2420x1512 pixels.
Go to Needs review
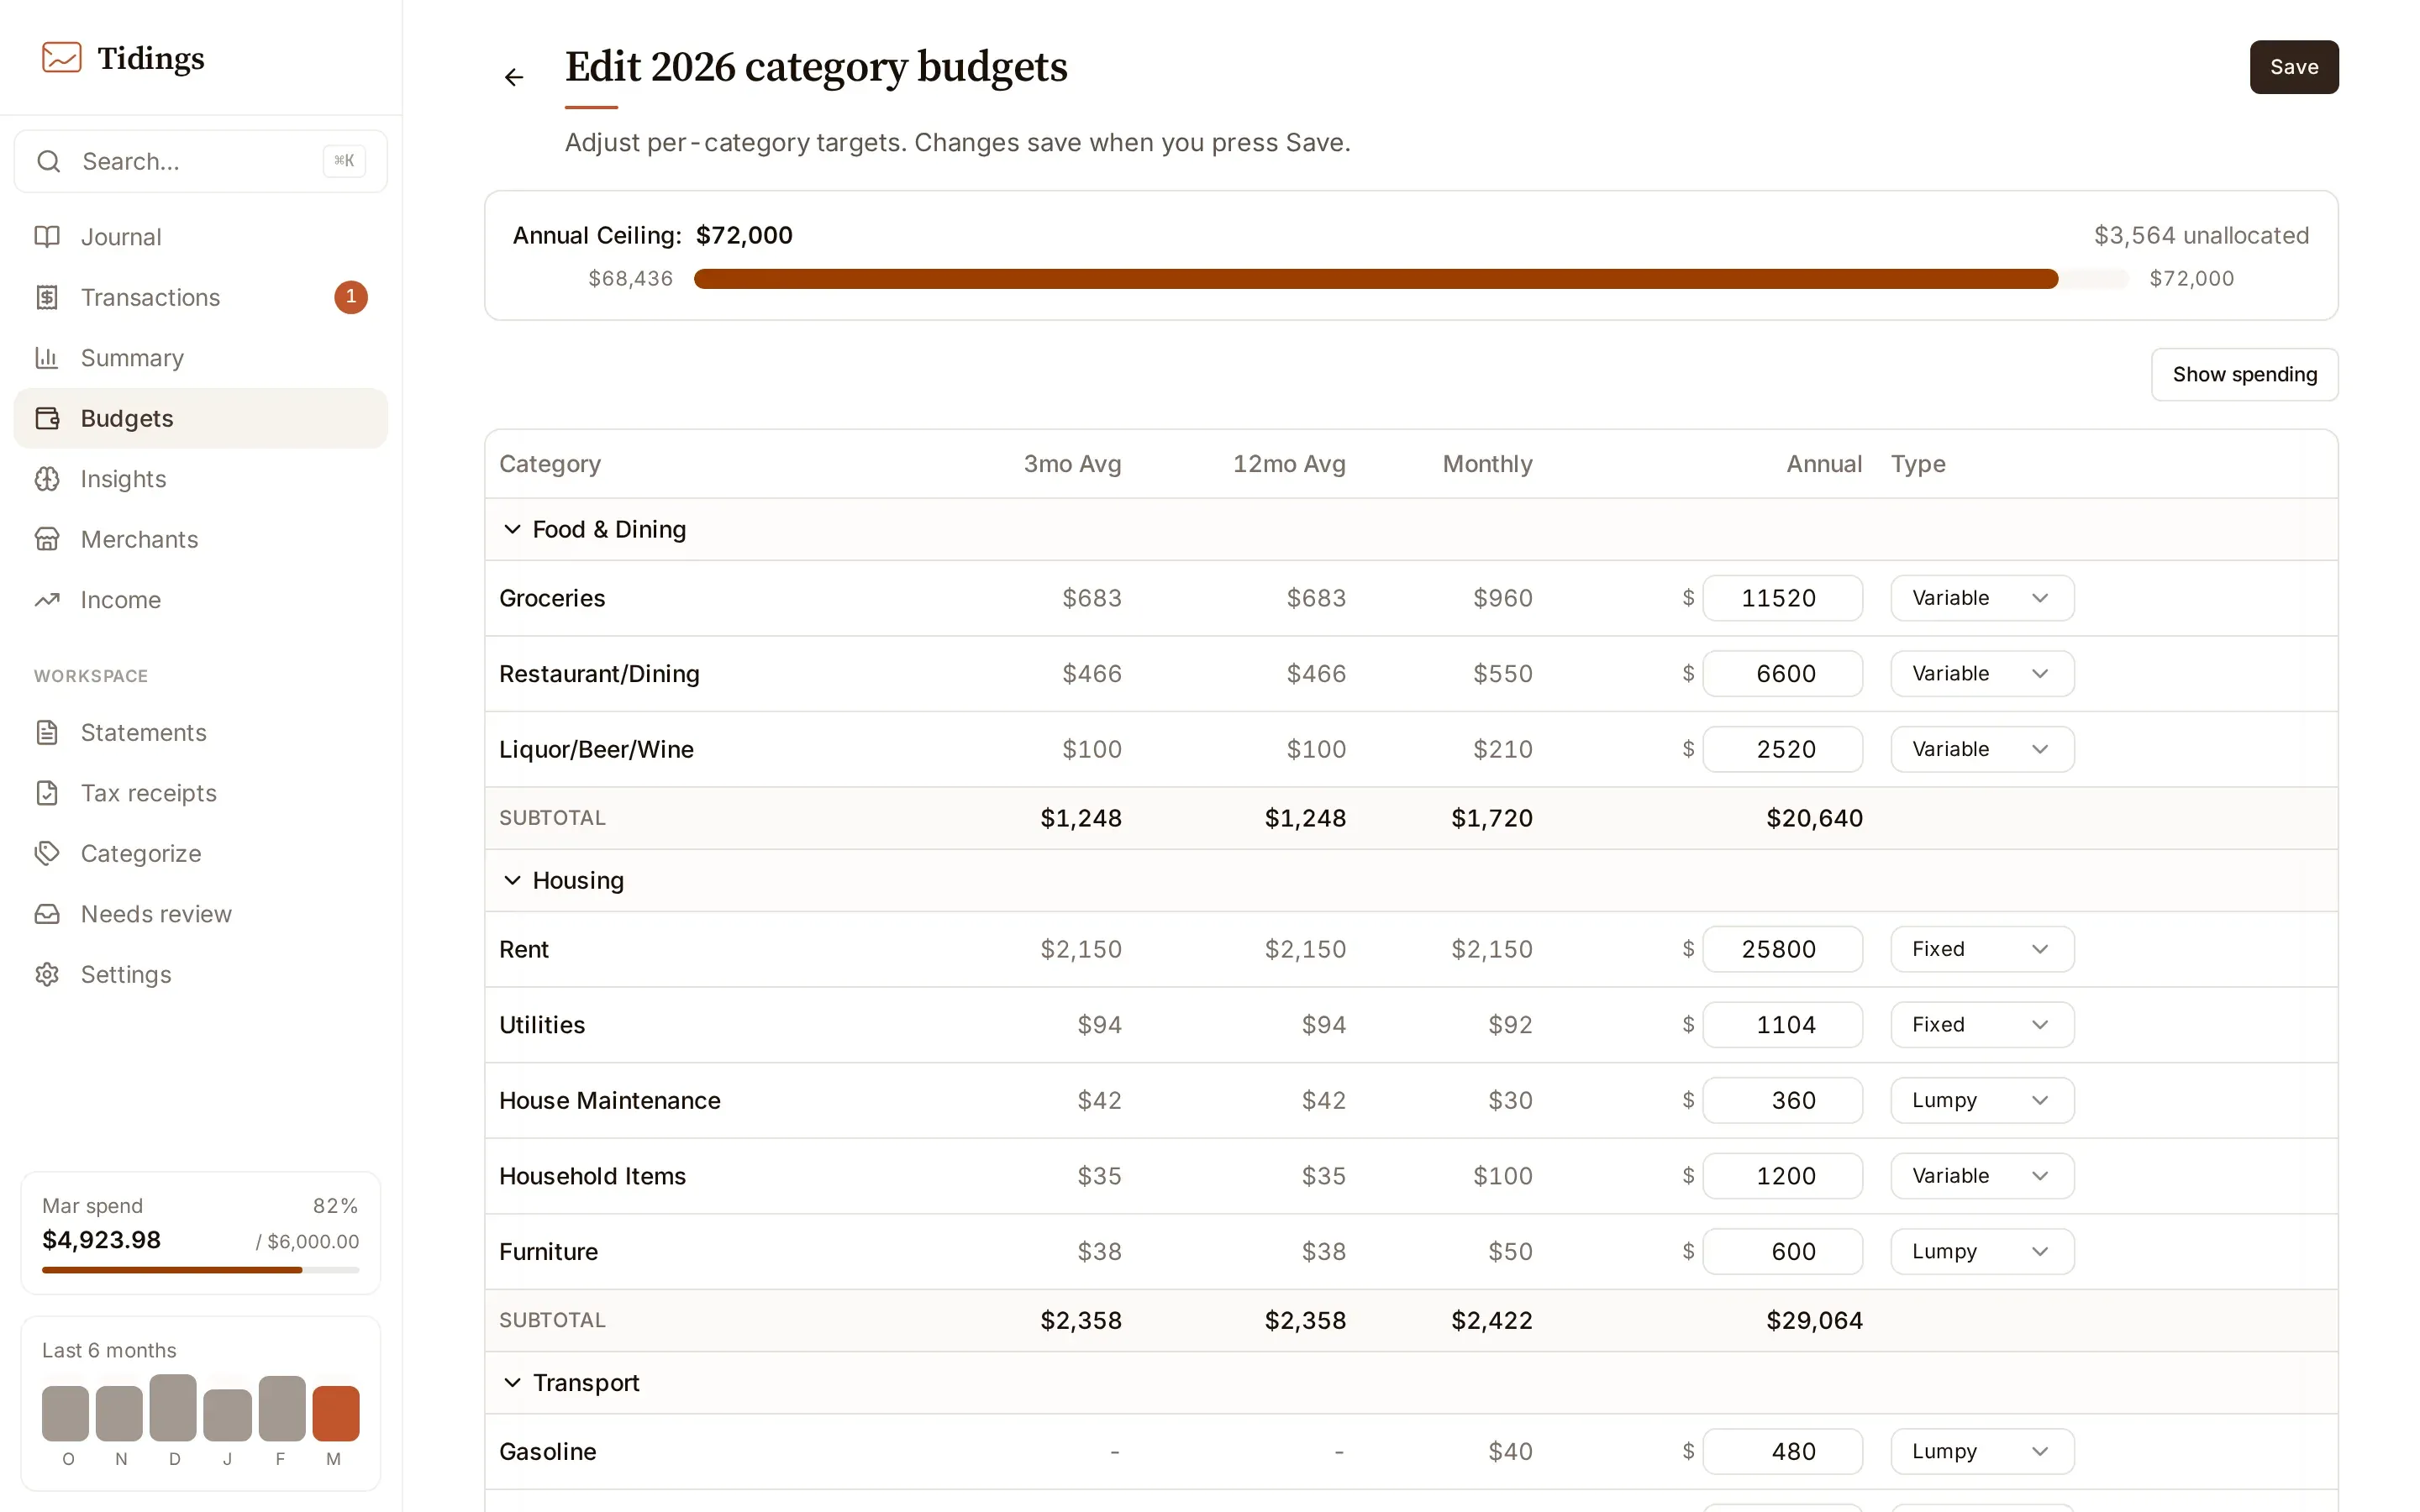tap(201, 914)
